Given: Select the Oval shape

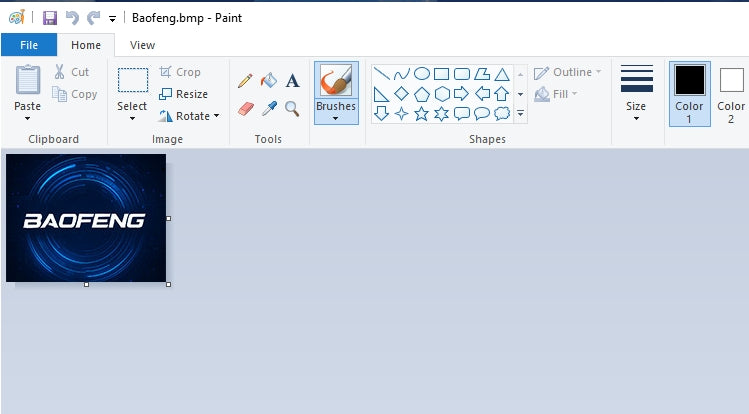Looking at the screenshot, I should (x=422, y=73).
